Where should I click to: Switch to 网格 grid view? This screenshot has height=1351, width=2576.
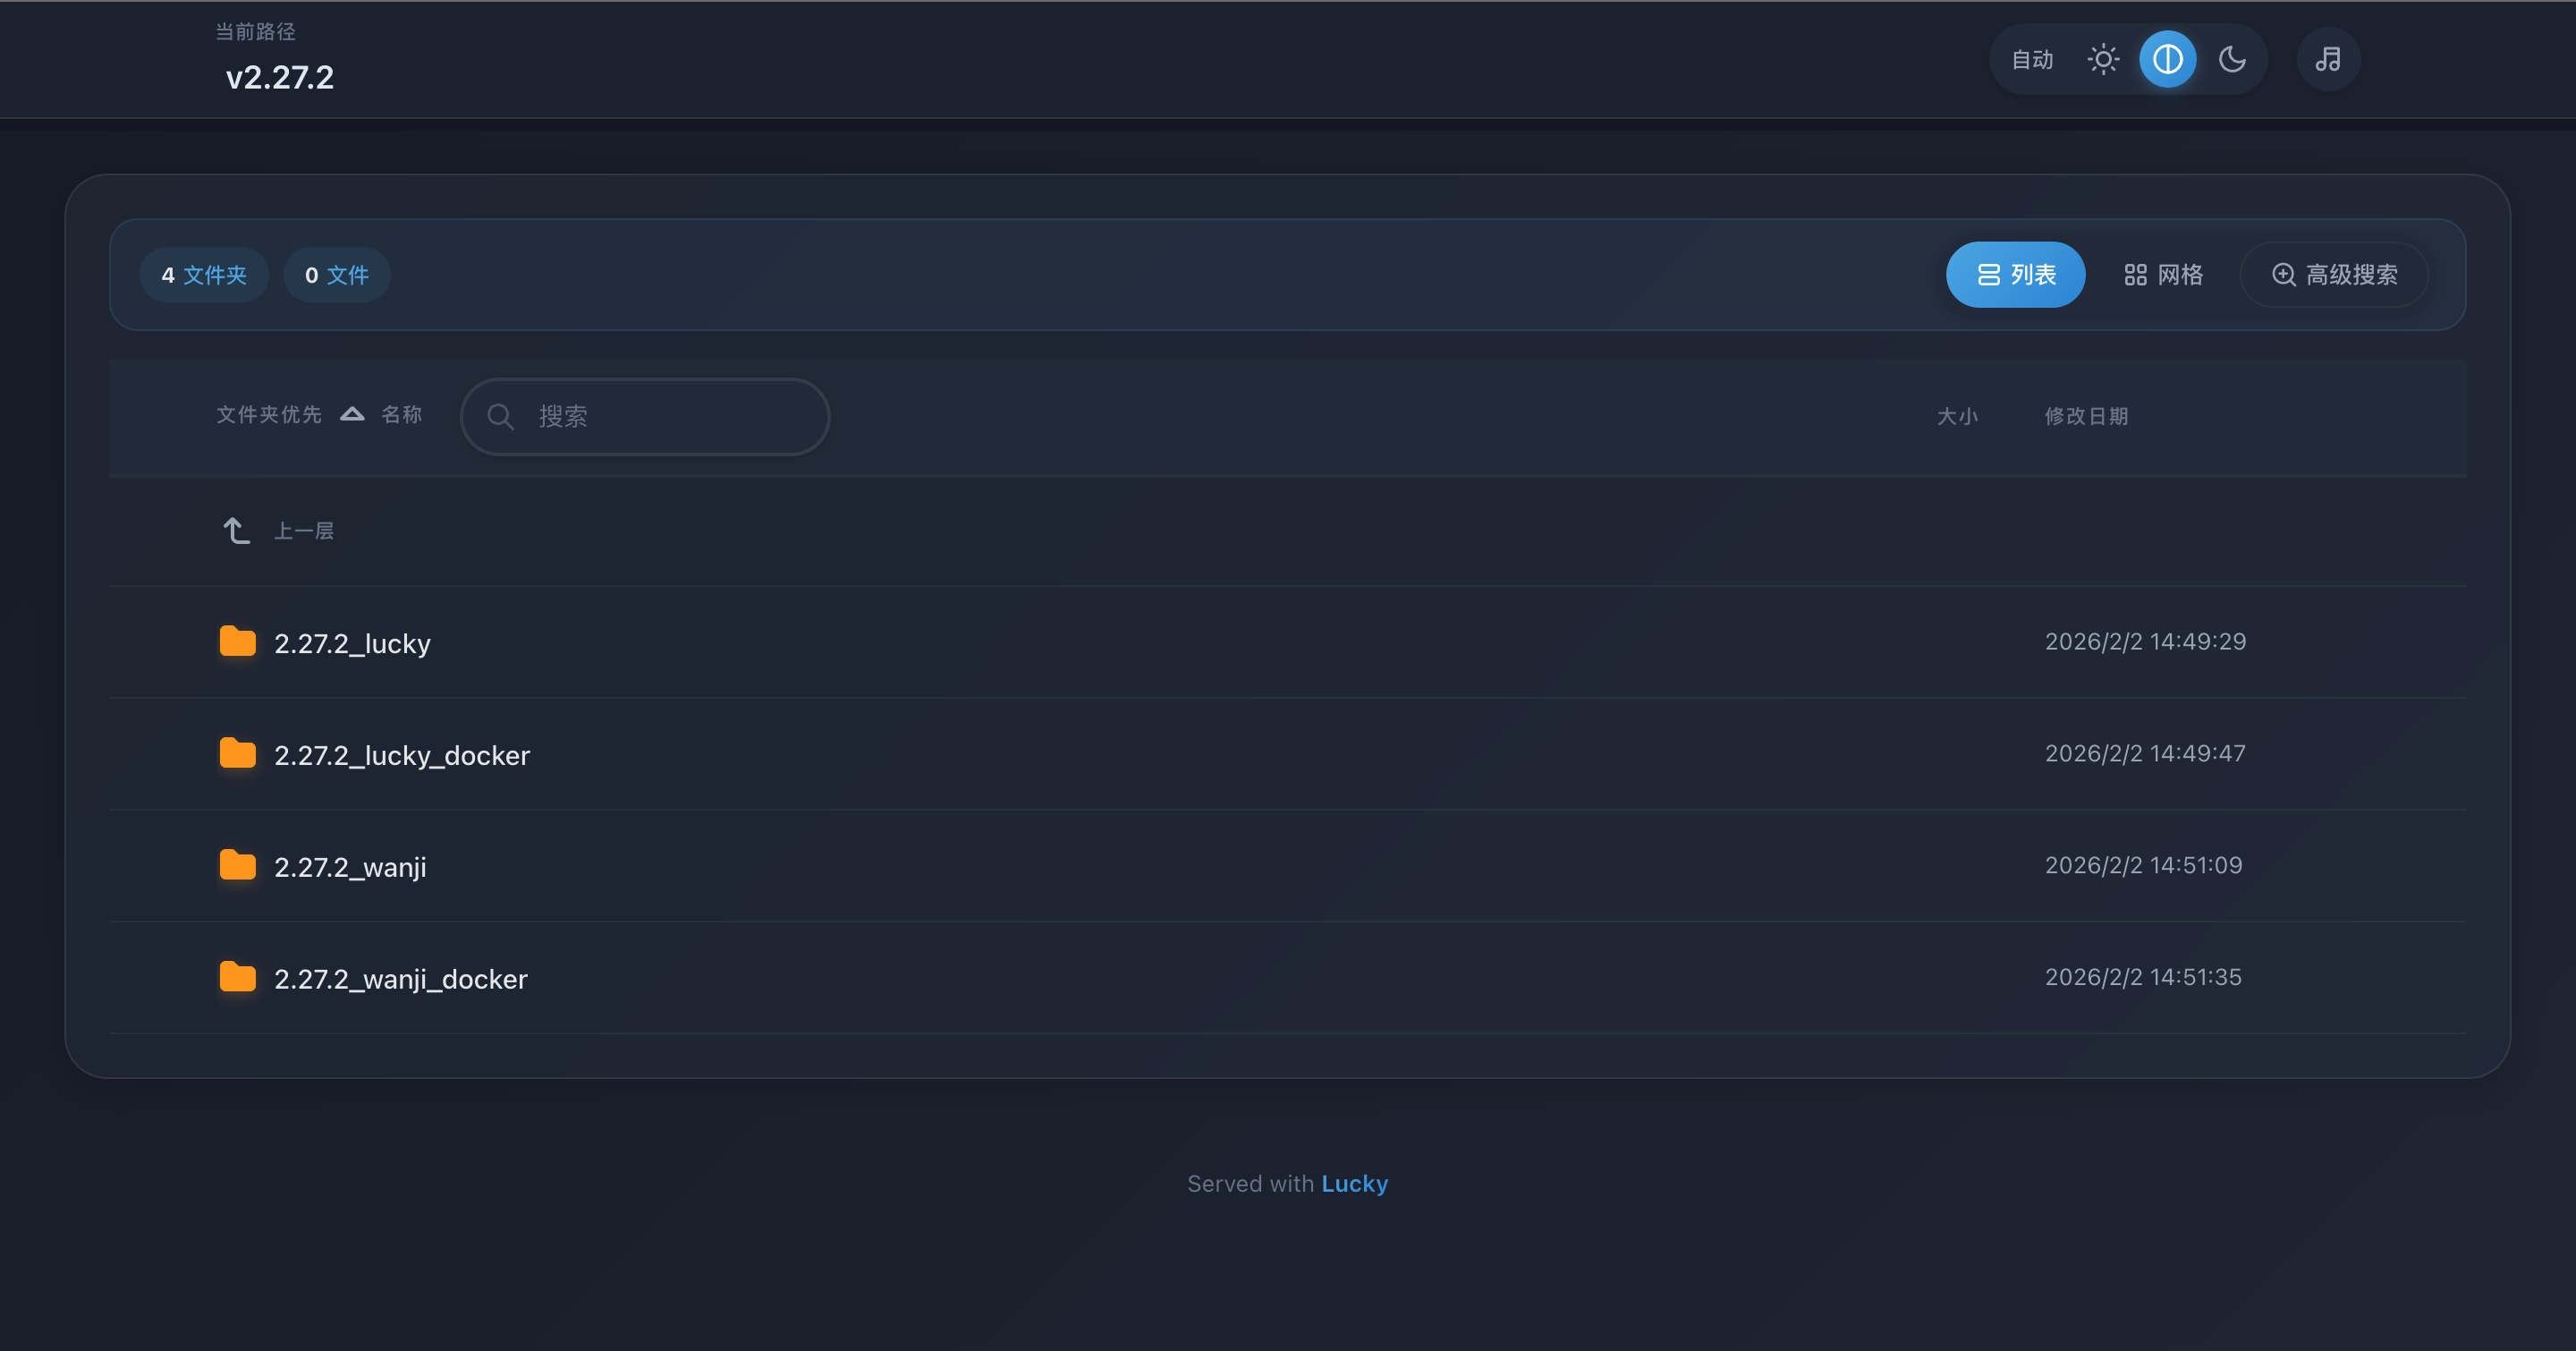point(2163,275)
